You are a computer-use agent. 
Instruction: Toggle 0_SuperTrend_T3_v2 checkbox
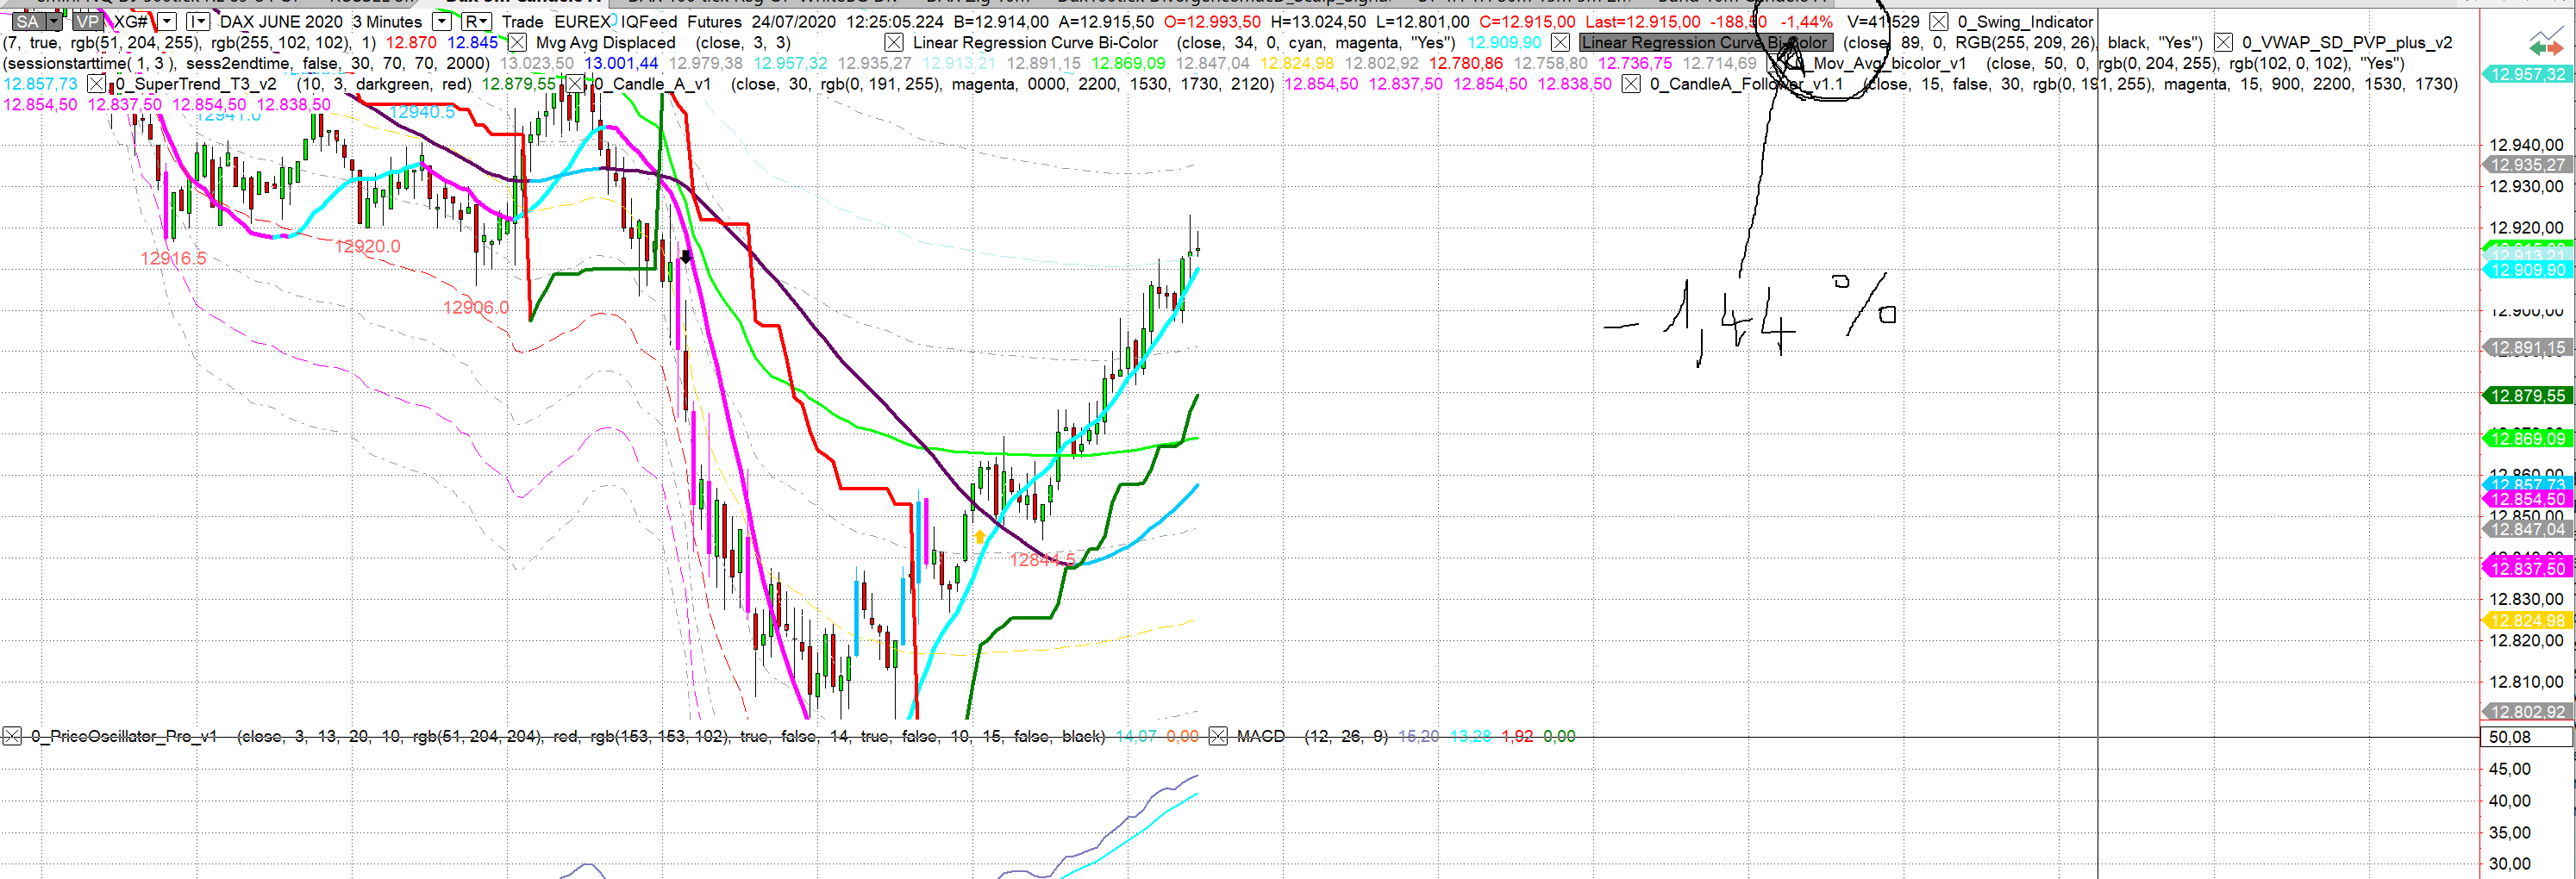pos(96,84)
